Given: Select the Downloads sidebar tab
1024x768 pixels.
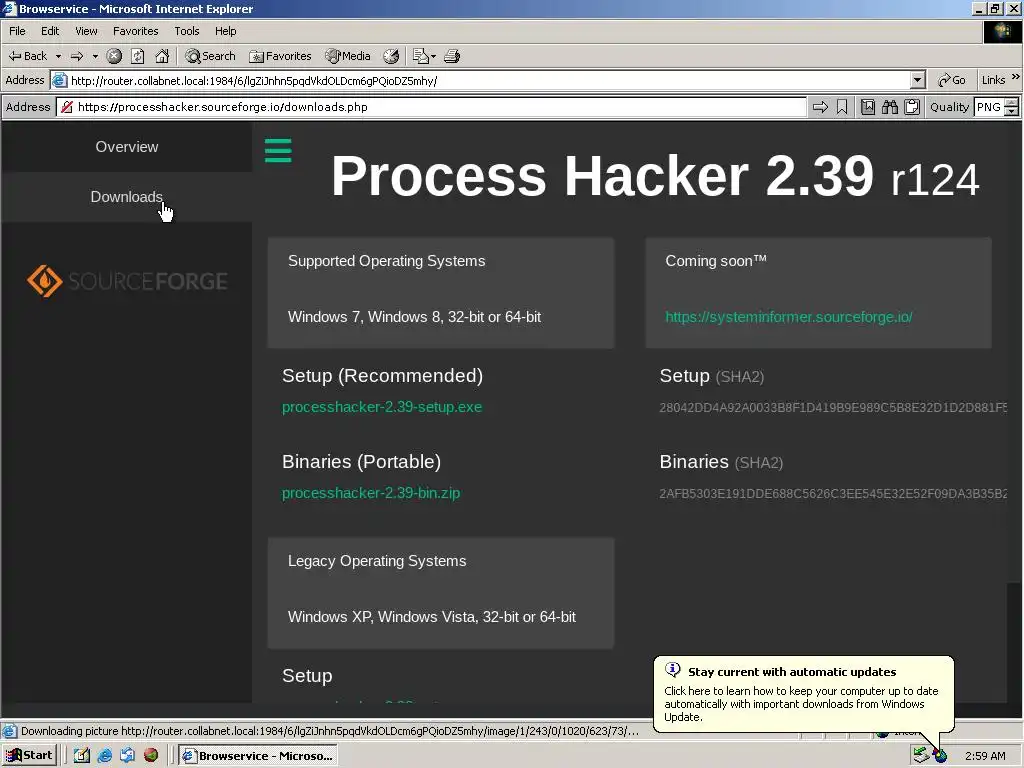Looking at the screenshot, I should (x=127, y=197).
